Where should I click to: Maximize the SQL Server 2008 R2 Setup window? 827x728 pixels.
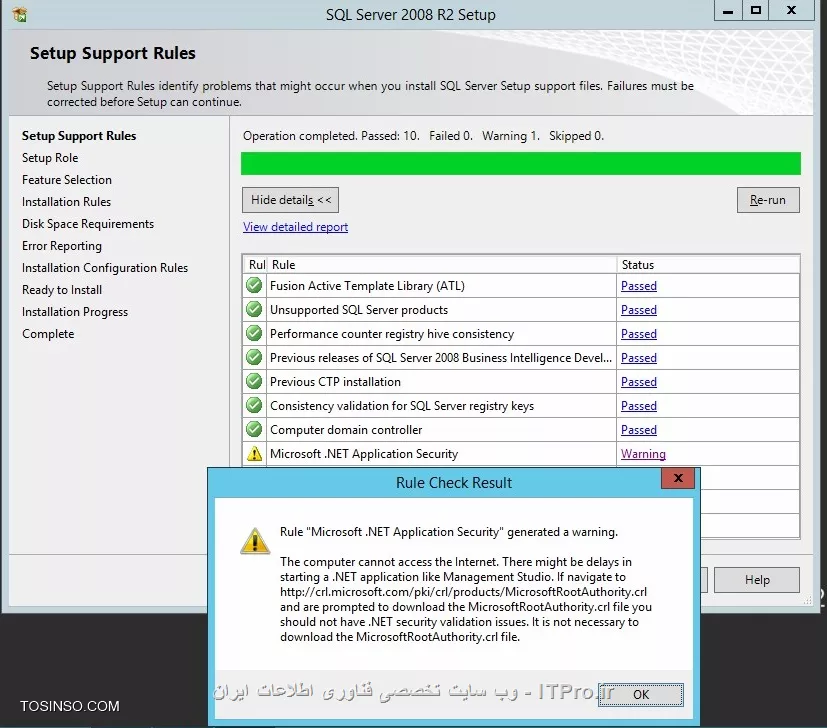click(756, 11)
